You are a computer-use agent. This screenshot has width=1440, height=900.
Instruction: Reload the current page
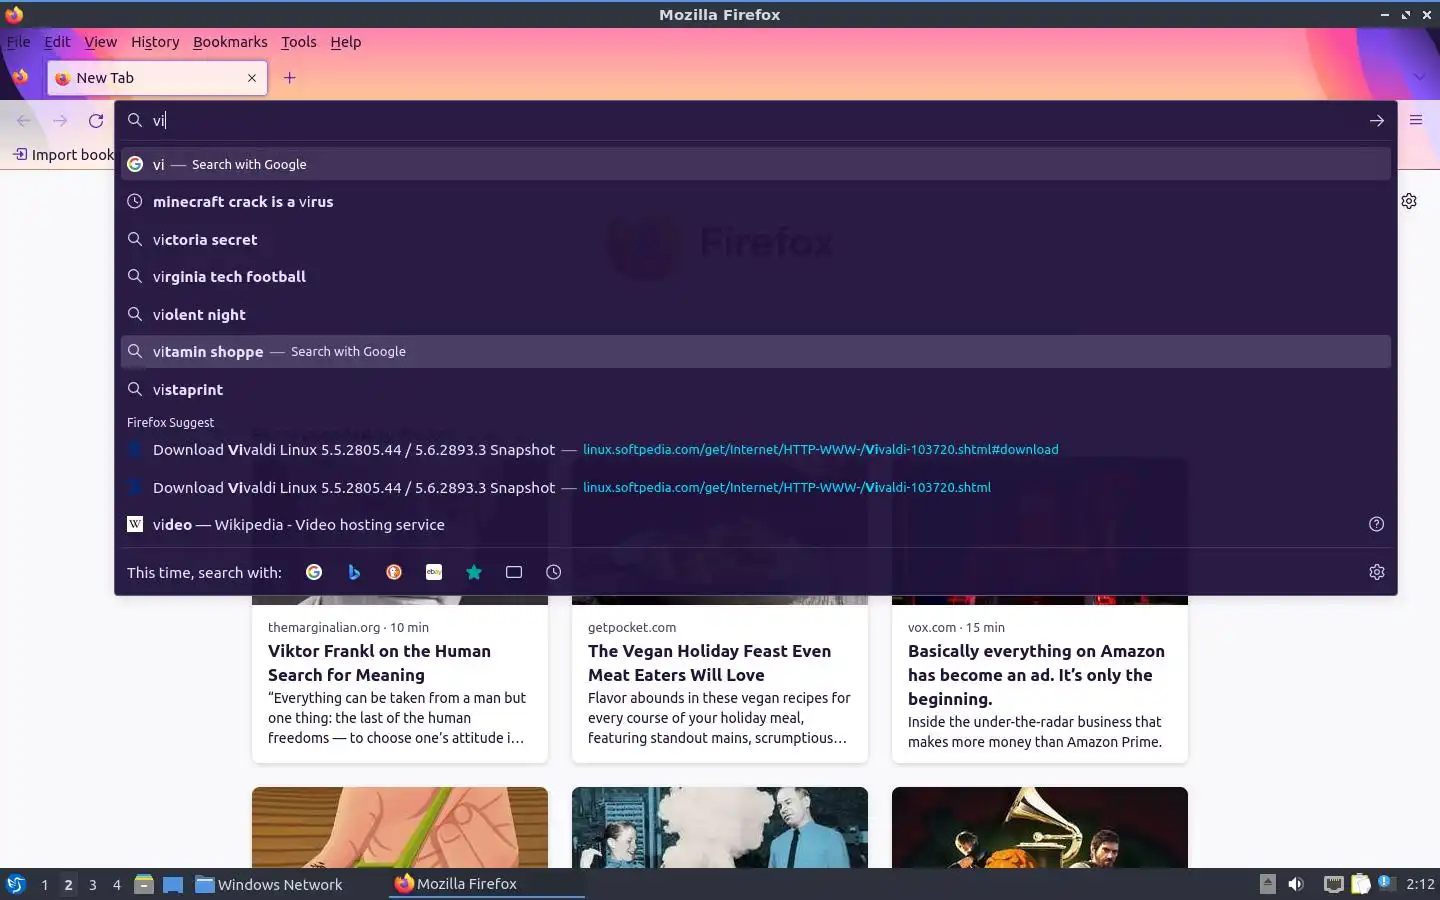click(x=96, y=120)
